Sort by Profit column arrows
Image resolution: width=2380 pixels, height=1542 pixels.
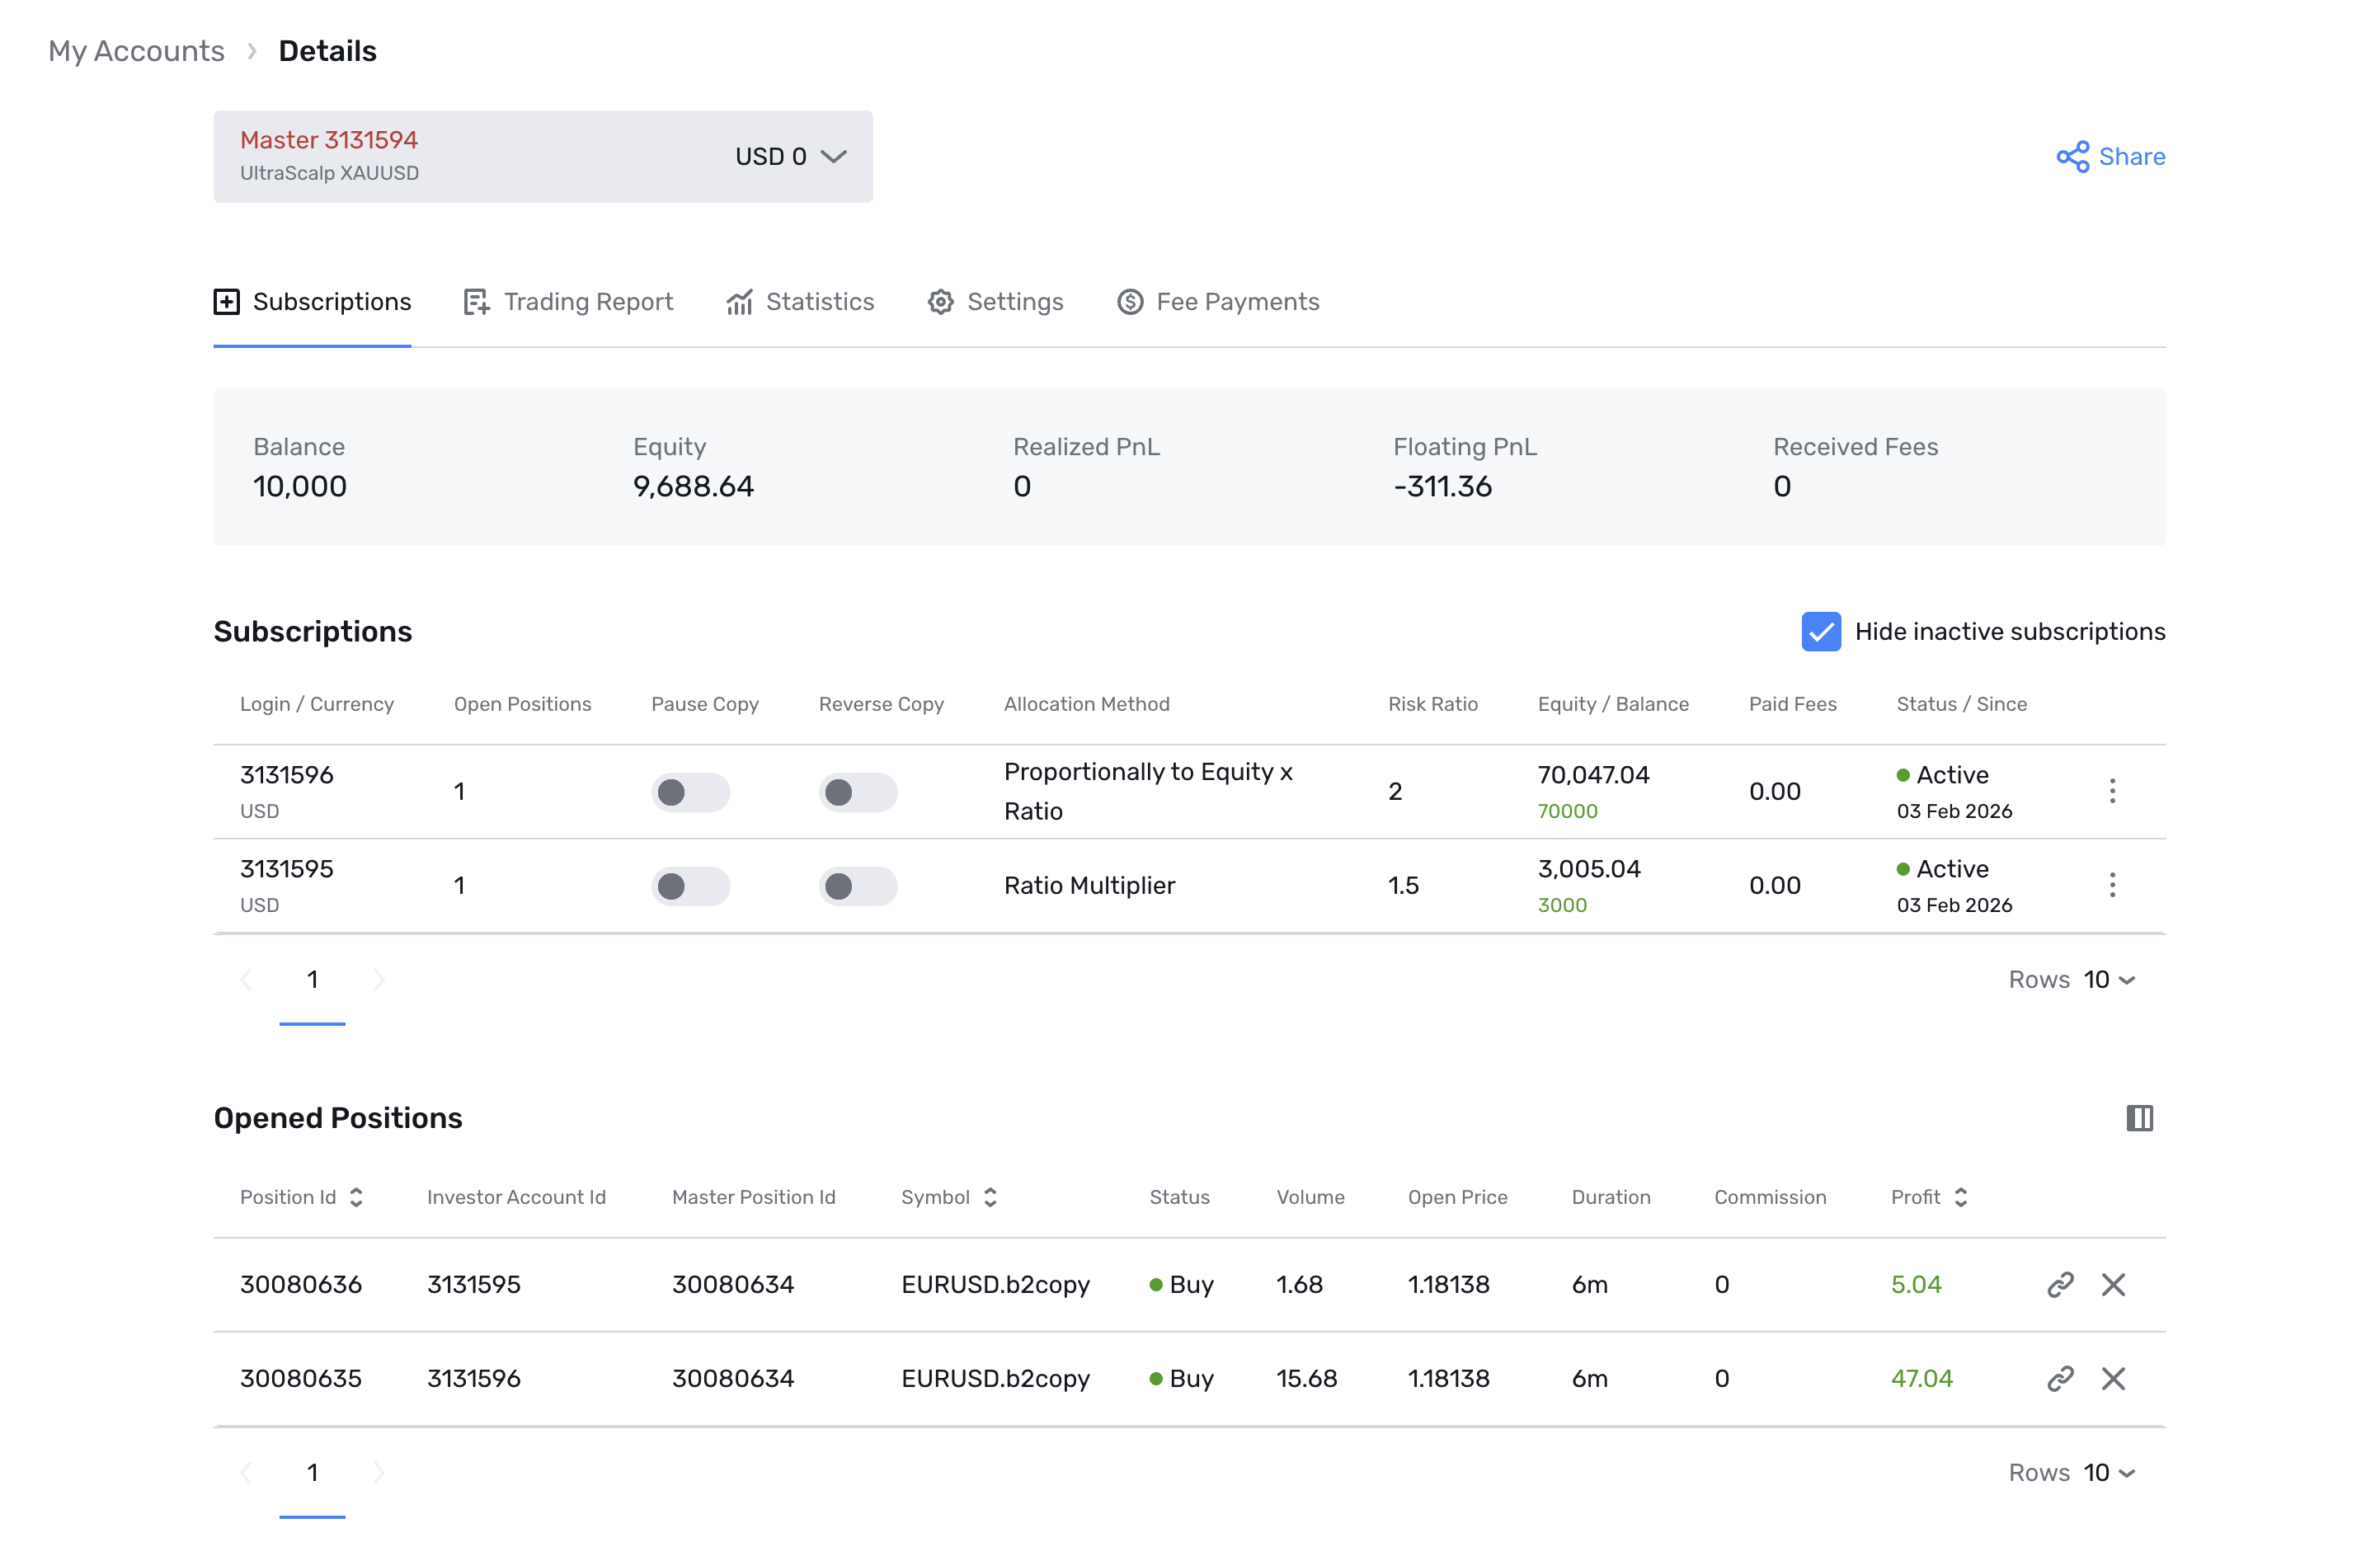click(1960, 1197)
